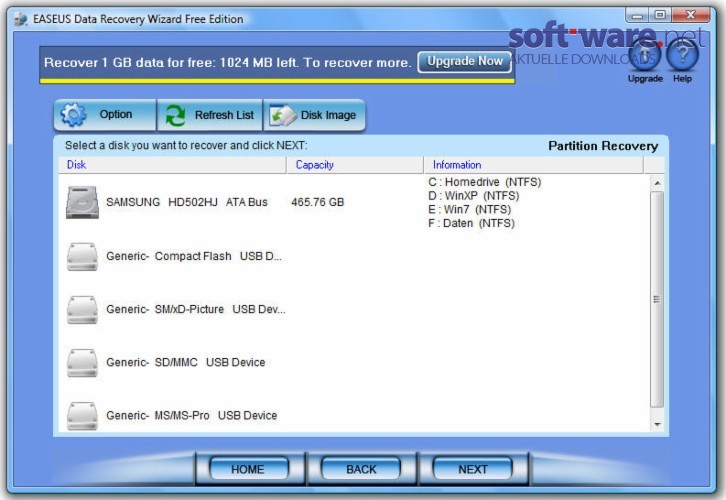Select 'Generic- SM/xD-Picture USB Dev...' text
Image resolution: width=726 pixels, height=500 pixels.
(x=196, y=309)
